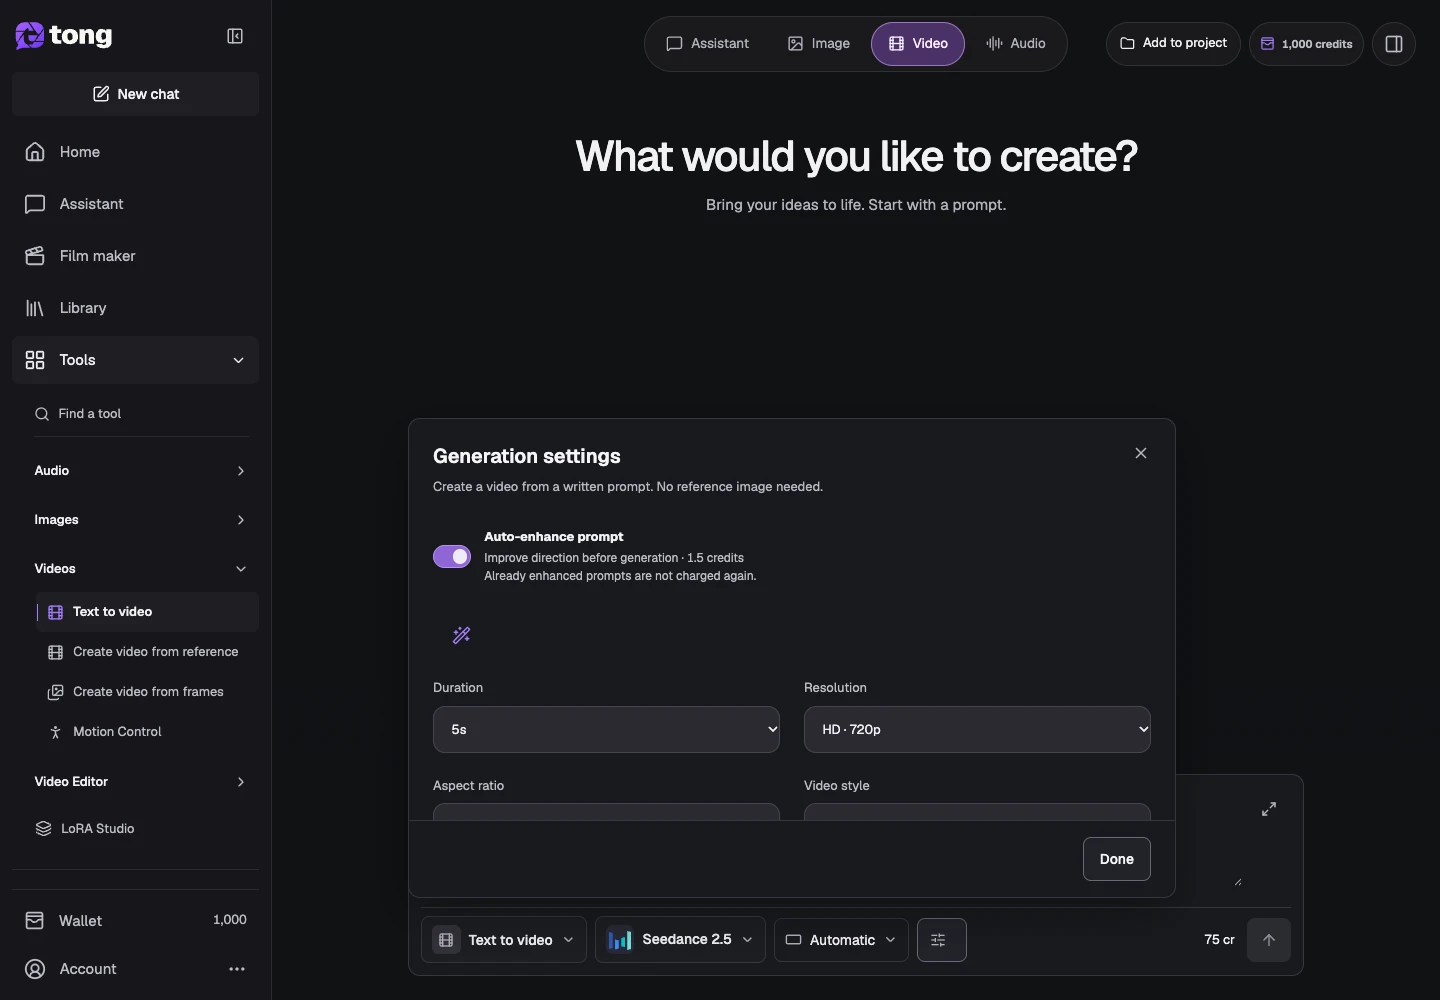Select the Video tab
Image resolution: width=1440 pixels, height=1000 pixels.
pos(918,44)
